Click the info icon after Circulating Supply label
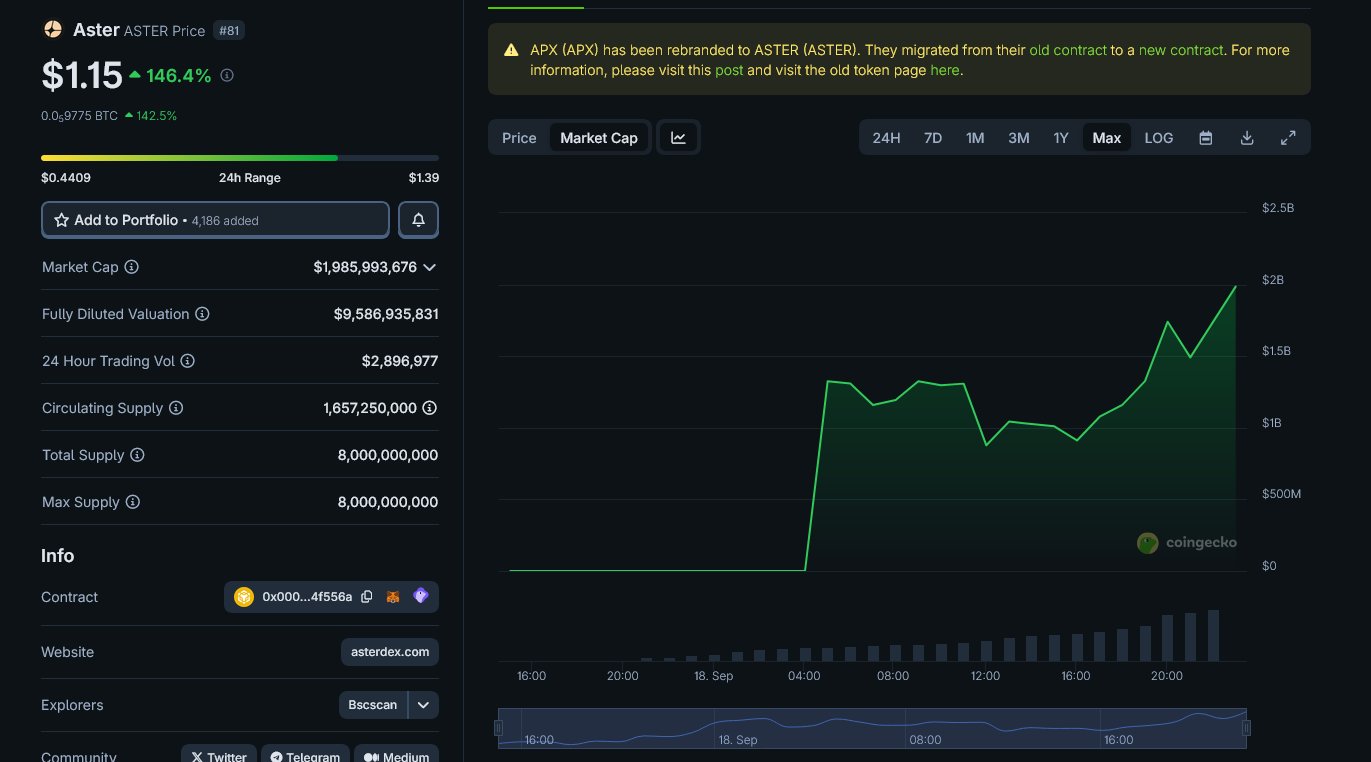 point(176,408)
